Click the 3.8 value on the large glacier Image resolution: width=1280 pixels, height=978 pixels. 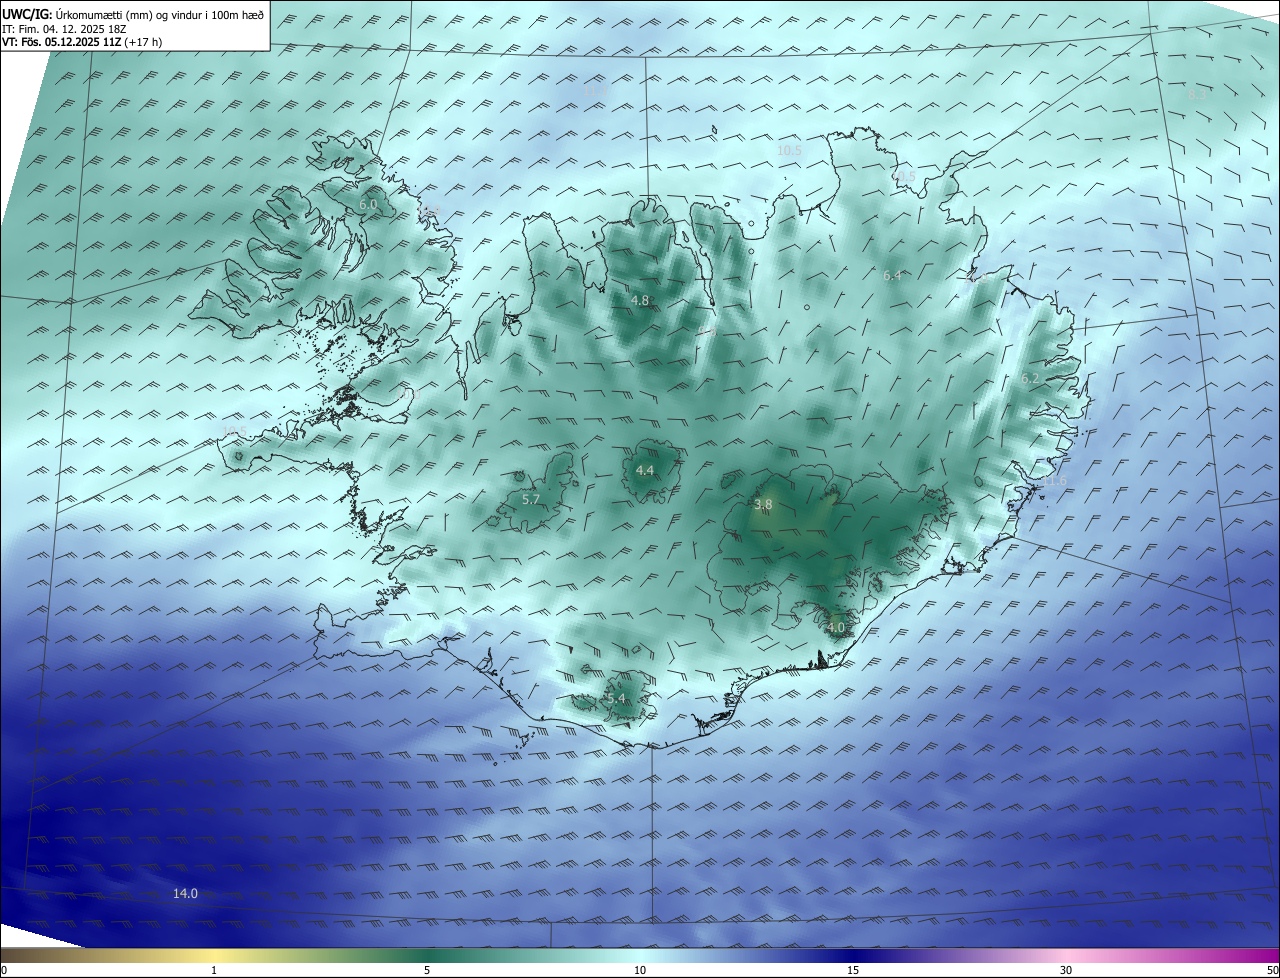[763, 505]
